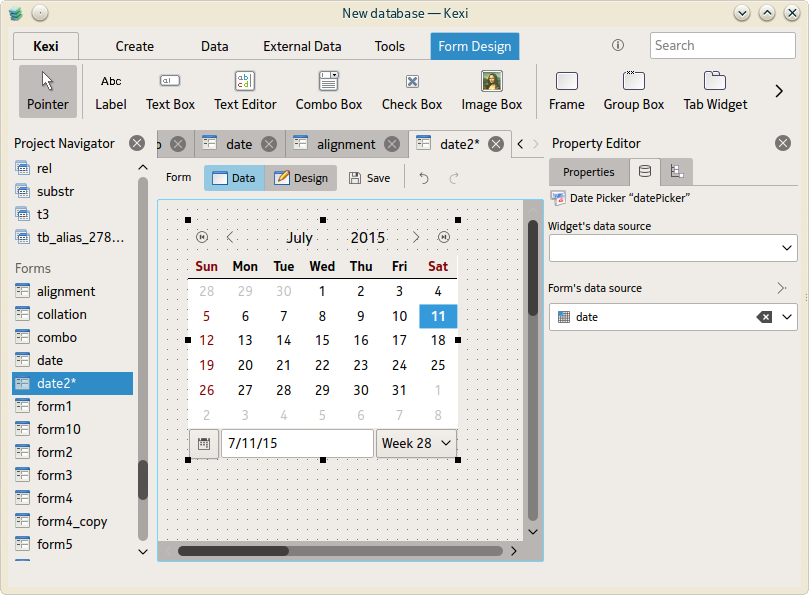The height and width of the screenshot is (595, 809).
Task: Pick the Text Editor widget tool
Action: click(245, 91)
